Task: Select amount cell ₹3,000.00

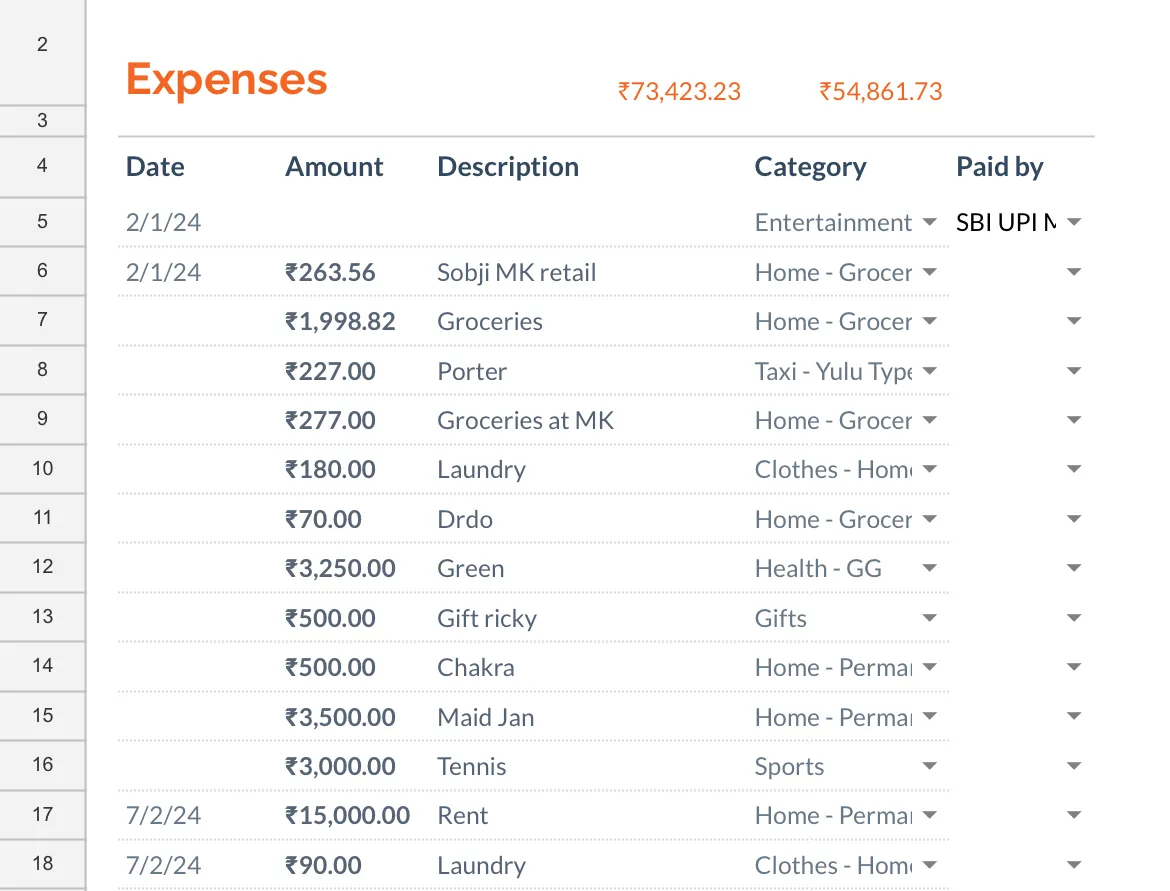Action: [340, 766]
